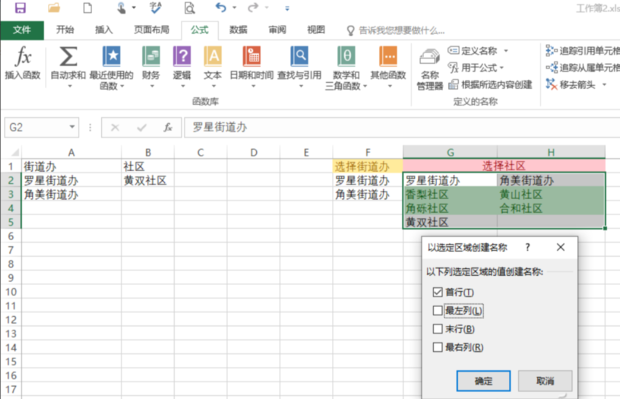
Task: Click the touch/mouse mode icon
Action: tap(121, 8)
